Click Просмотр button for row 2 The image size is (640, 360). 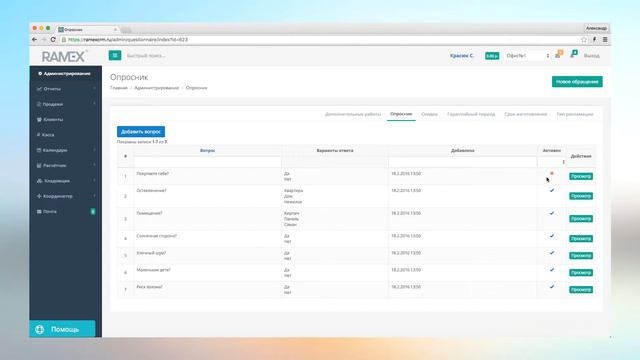coord(581,196)
